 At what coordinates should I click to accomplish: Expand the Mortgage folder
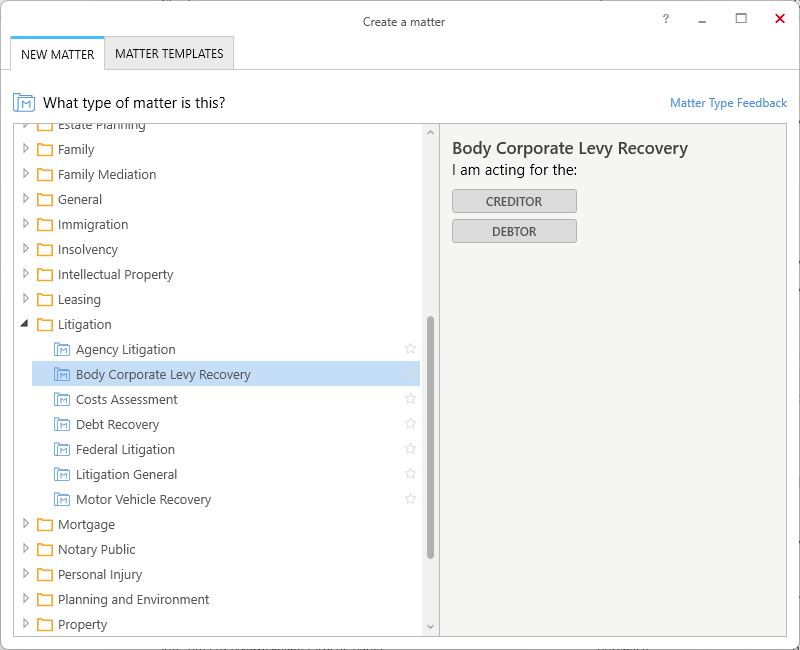(x=26, y=523)
